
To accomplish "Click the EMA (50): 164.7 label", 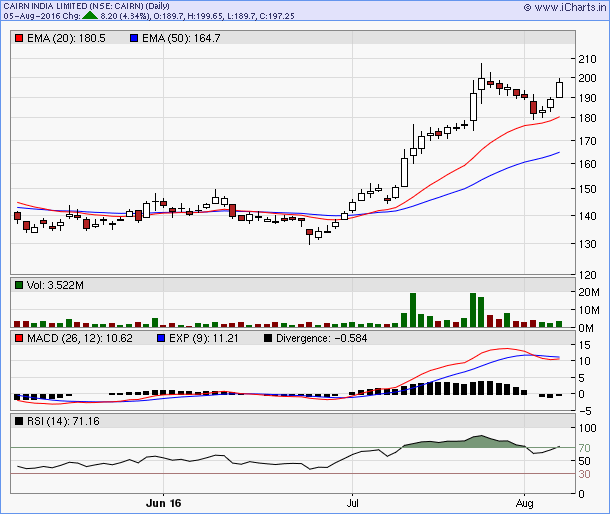I will coord(181,38).
